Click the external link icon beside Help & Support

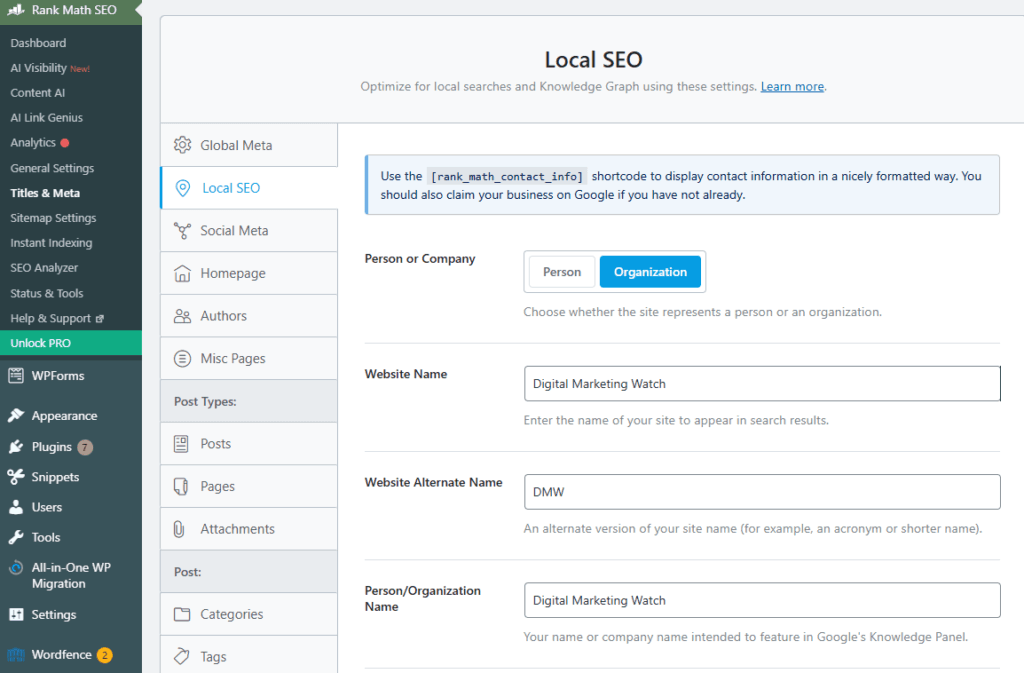(100, 319)
